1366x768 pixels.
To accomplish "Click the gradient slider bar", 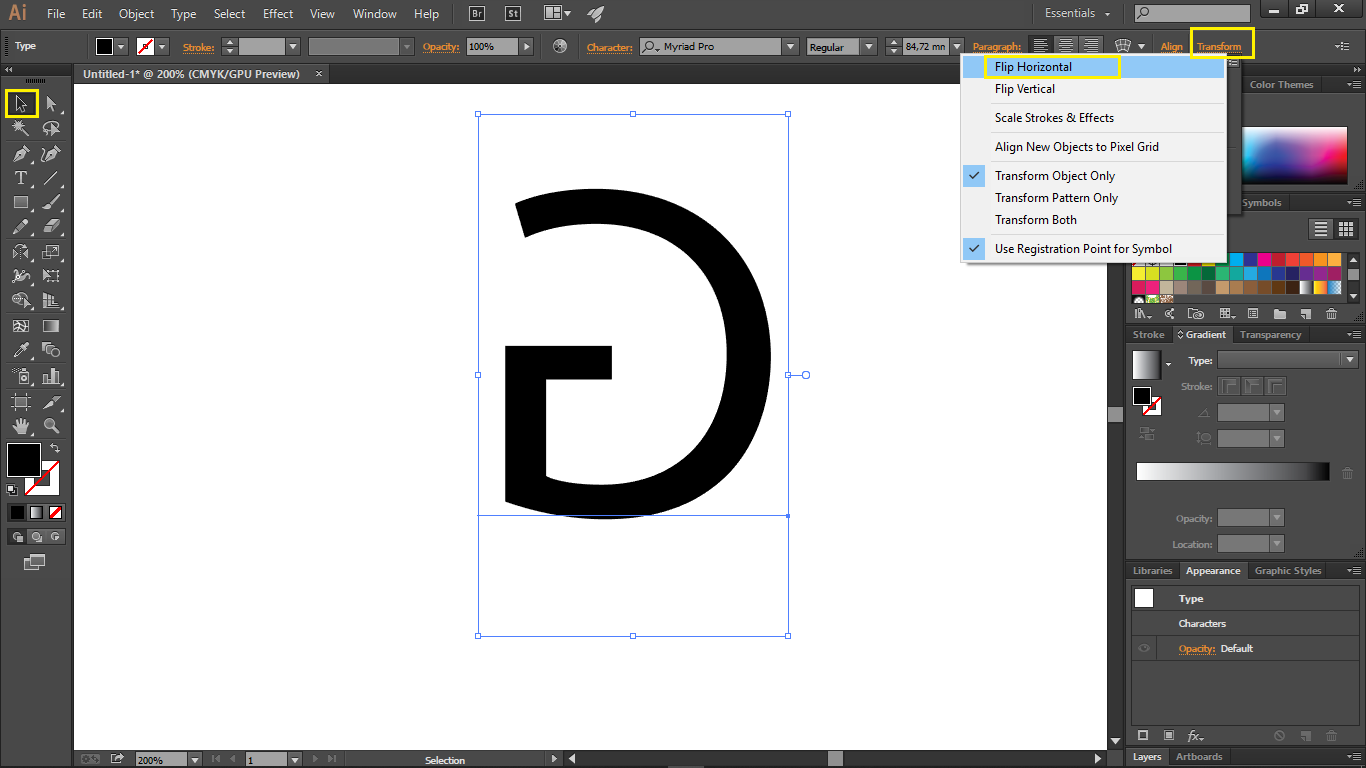I will click(x=1232, y=472).
